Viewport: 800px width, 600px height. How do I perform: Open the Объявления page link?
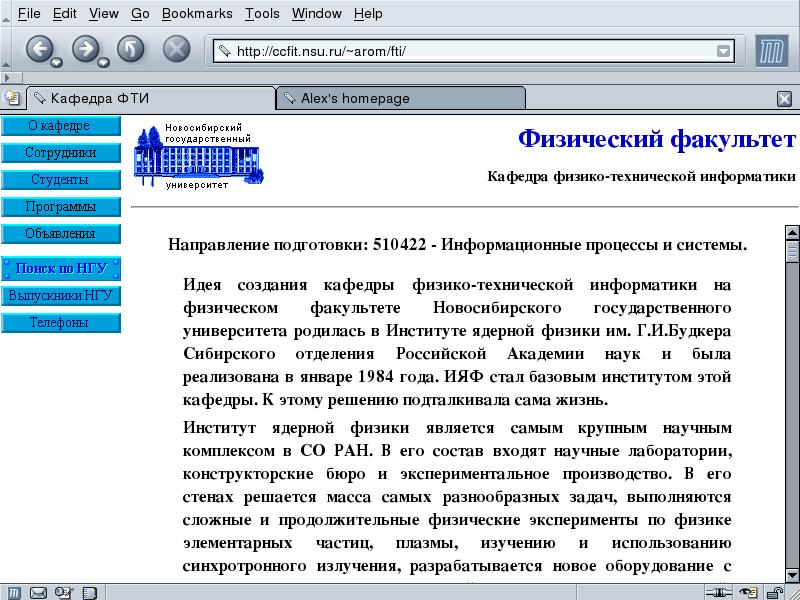click(x=61, y=234)
